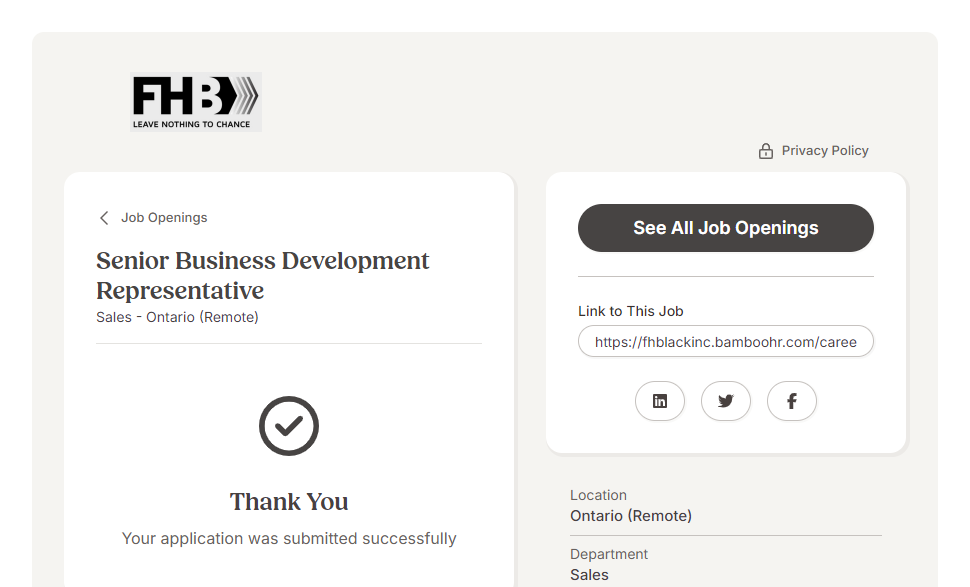Open the Privacy Policy link
Image resolution: width=970 pixels, height=587 pixels.
(825, 151)
